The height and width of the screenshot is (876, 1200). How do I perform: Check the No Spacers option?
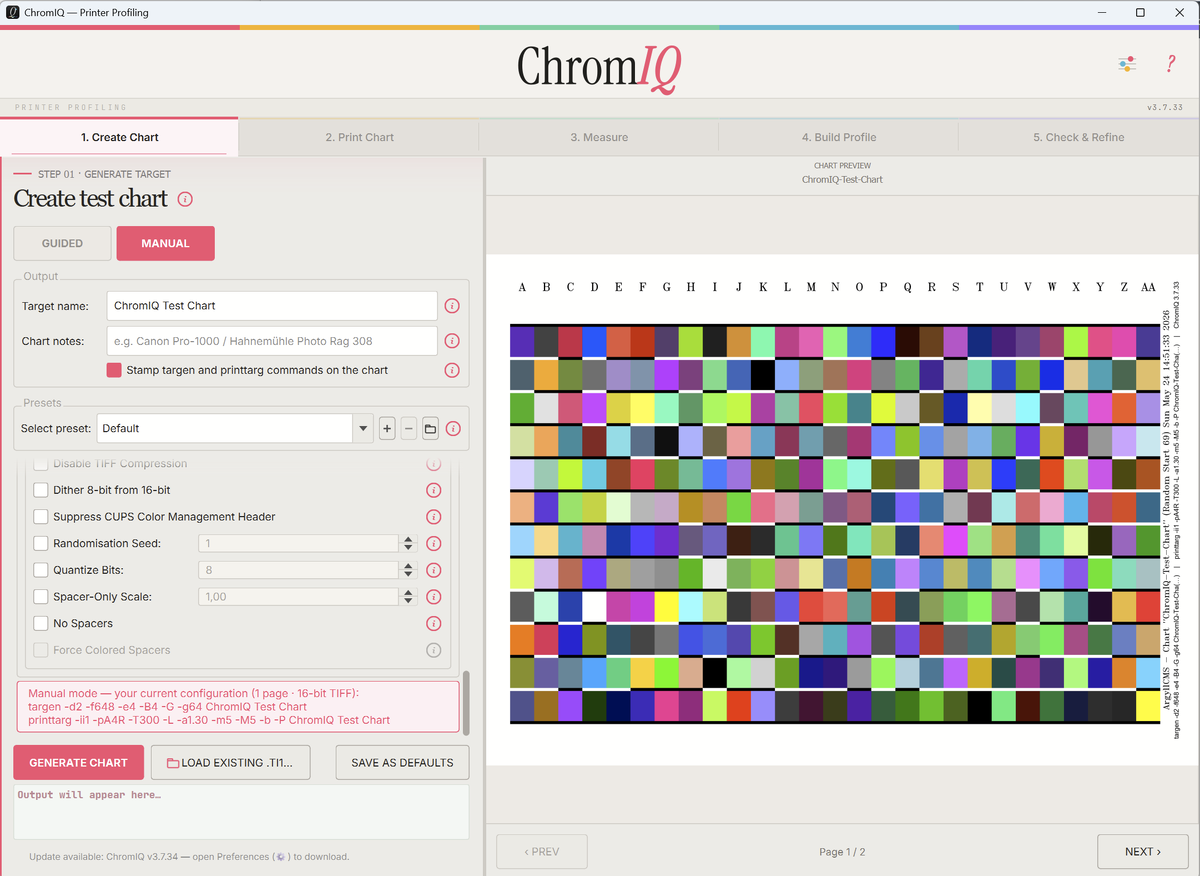click(x=41, y=624)
